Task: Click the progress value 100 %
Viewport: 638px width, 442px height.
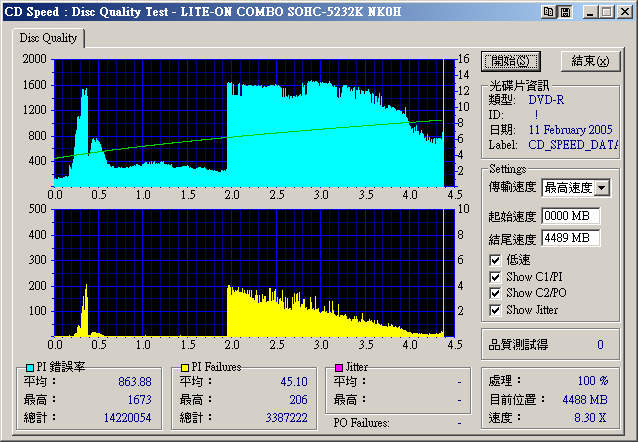Action: click(x=593, y=381)
